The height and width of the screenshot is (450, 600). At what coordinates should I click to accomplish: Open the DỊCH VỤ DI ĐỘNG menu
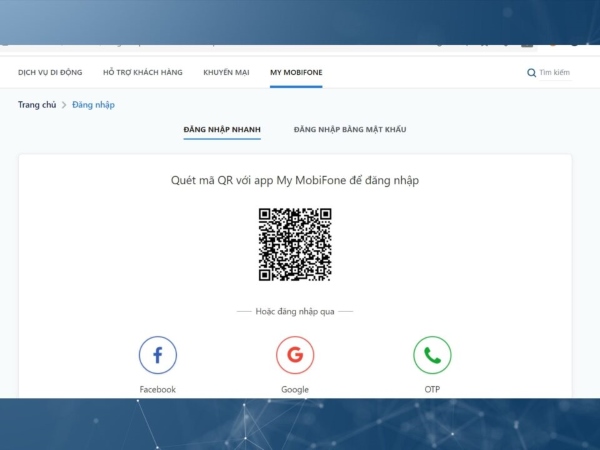51,73
